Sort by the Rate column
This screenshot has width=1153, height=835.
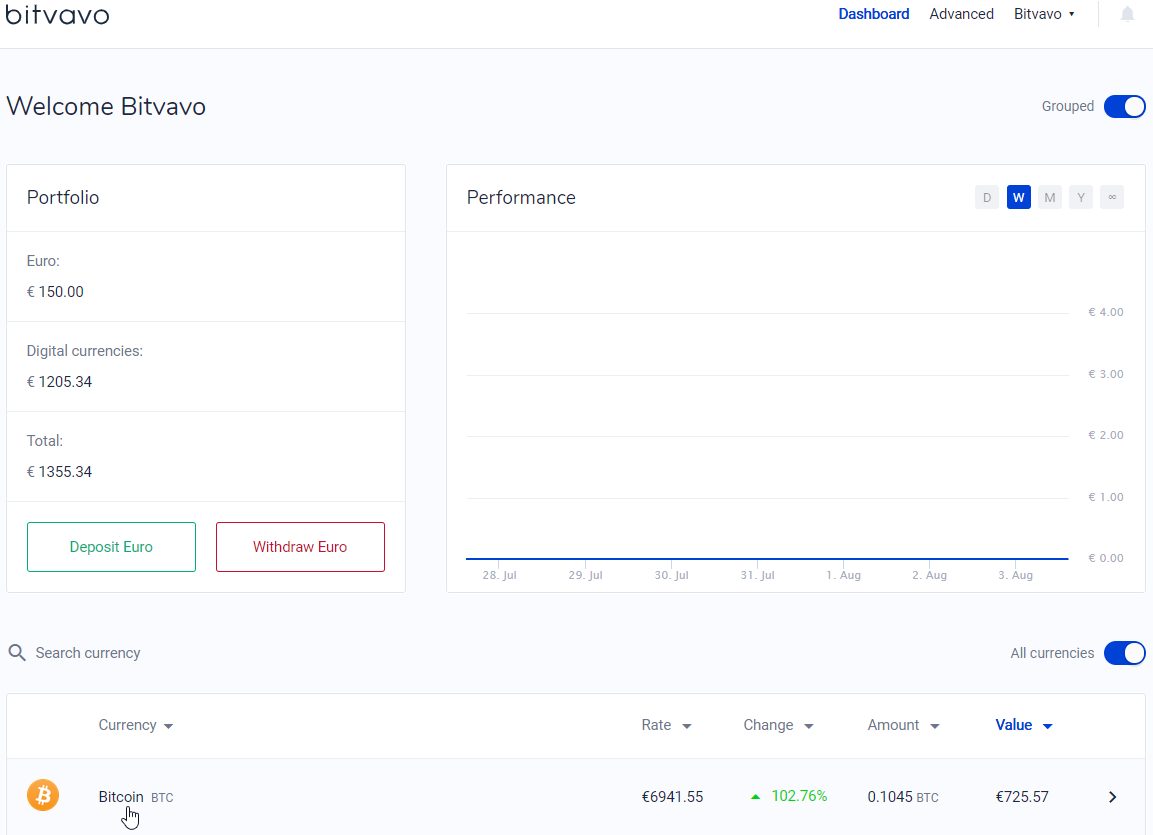666,725
